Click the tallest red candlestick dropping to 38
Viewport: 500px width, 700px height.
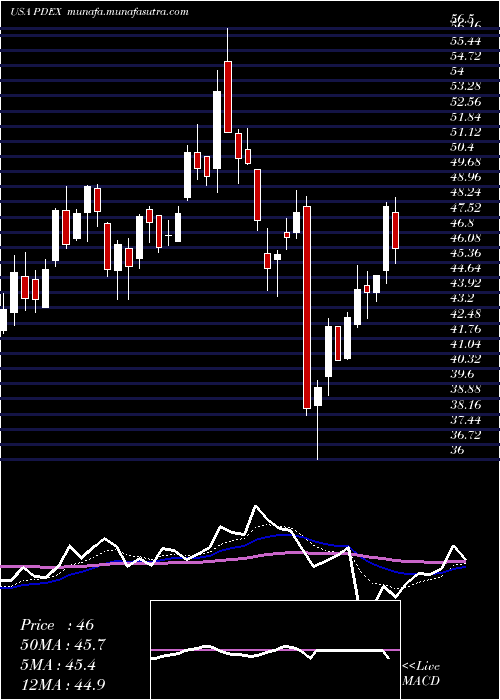click(x=307, y=308)
